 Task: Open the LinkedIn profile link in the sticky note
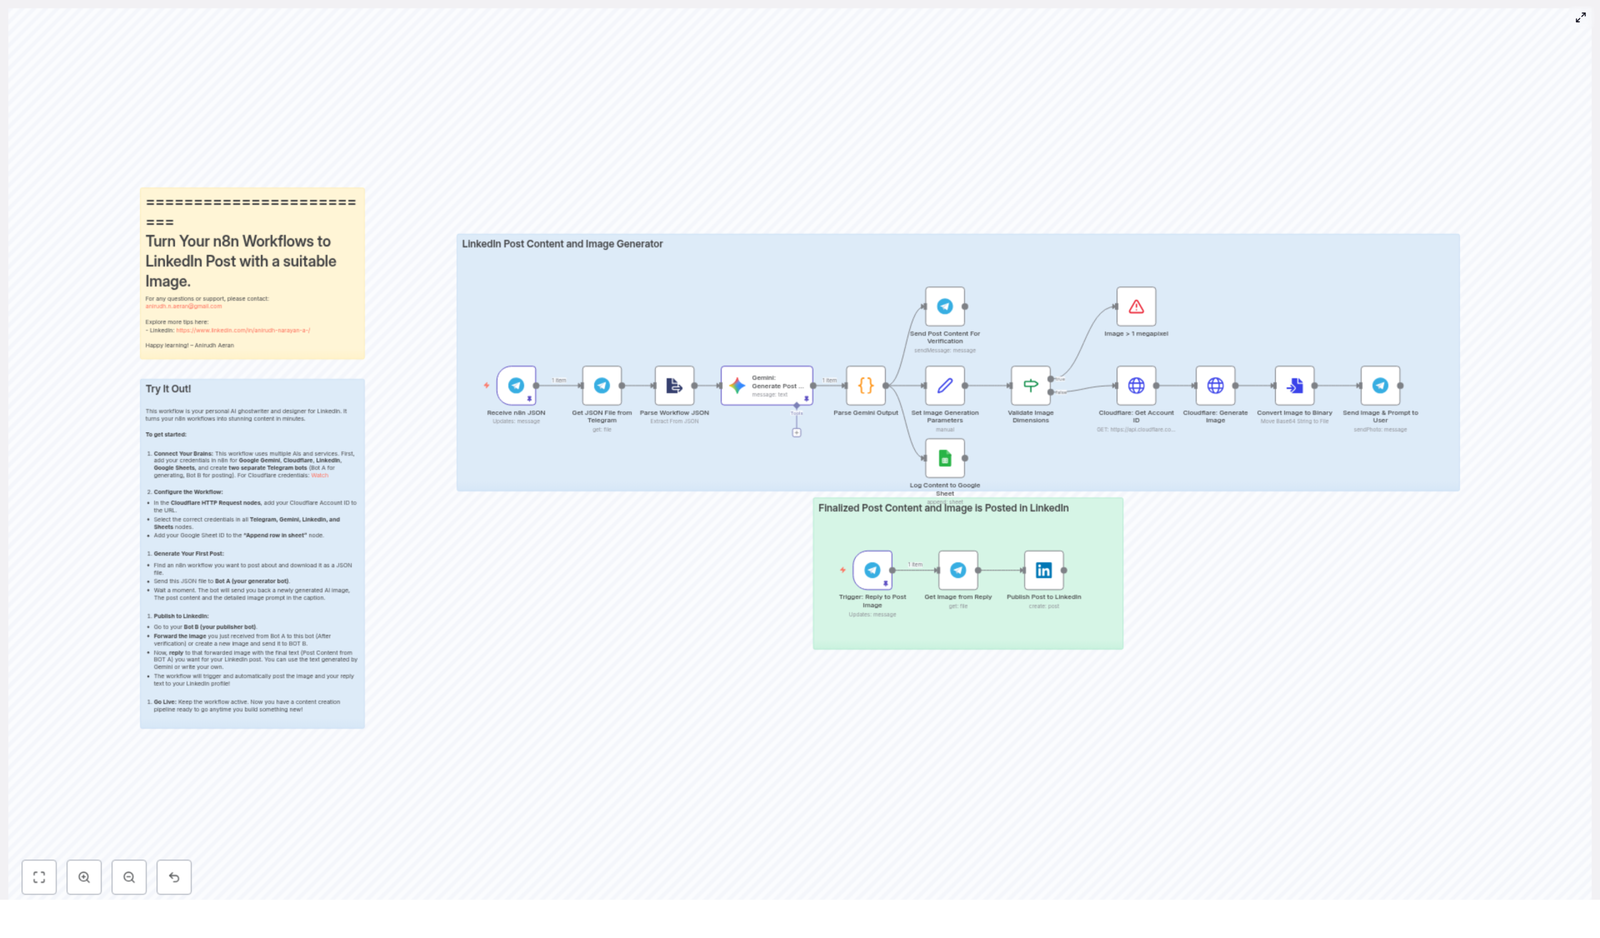point(243,330)
